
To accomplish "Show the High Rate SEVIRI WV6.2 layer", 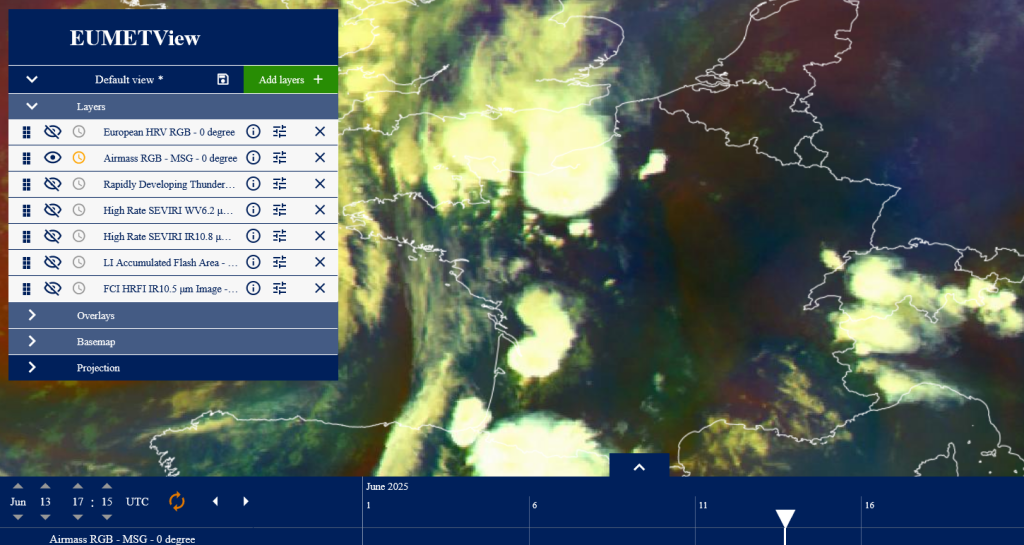I will coord(52,210).
